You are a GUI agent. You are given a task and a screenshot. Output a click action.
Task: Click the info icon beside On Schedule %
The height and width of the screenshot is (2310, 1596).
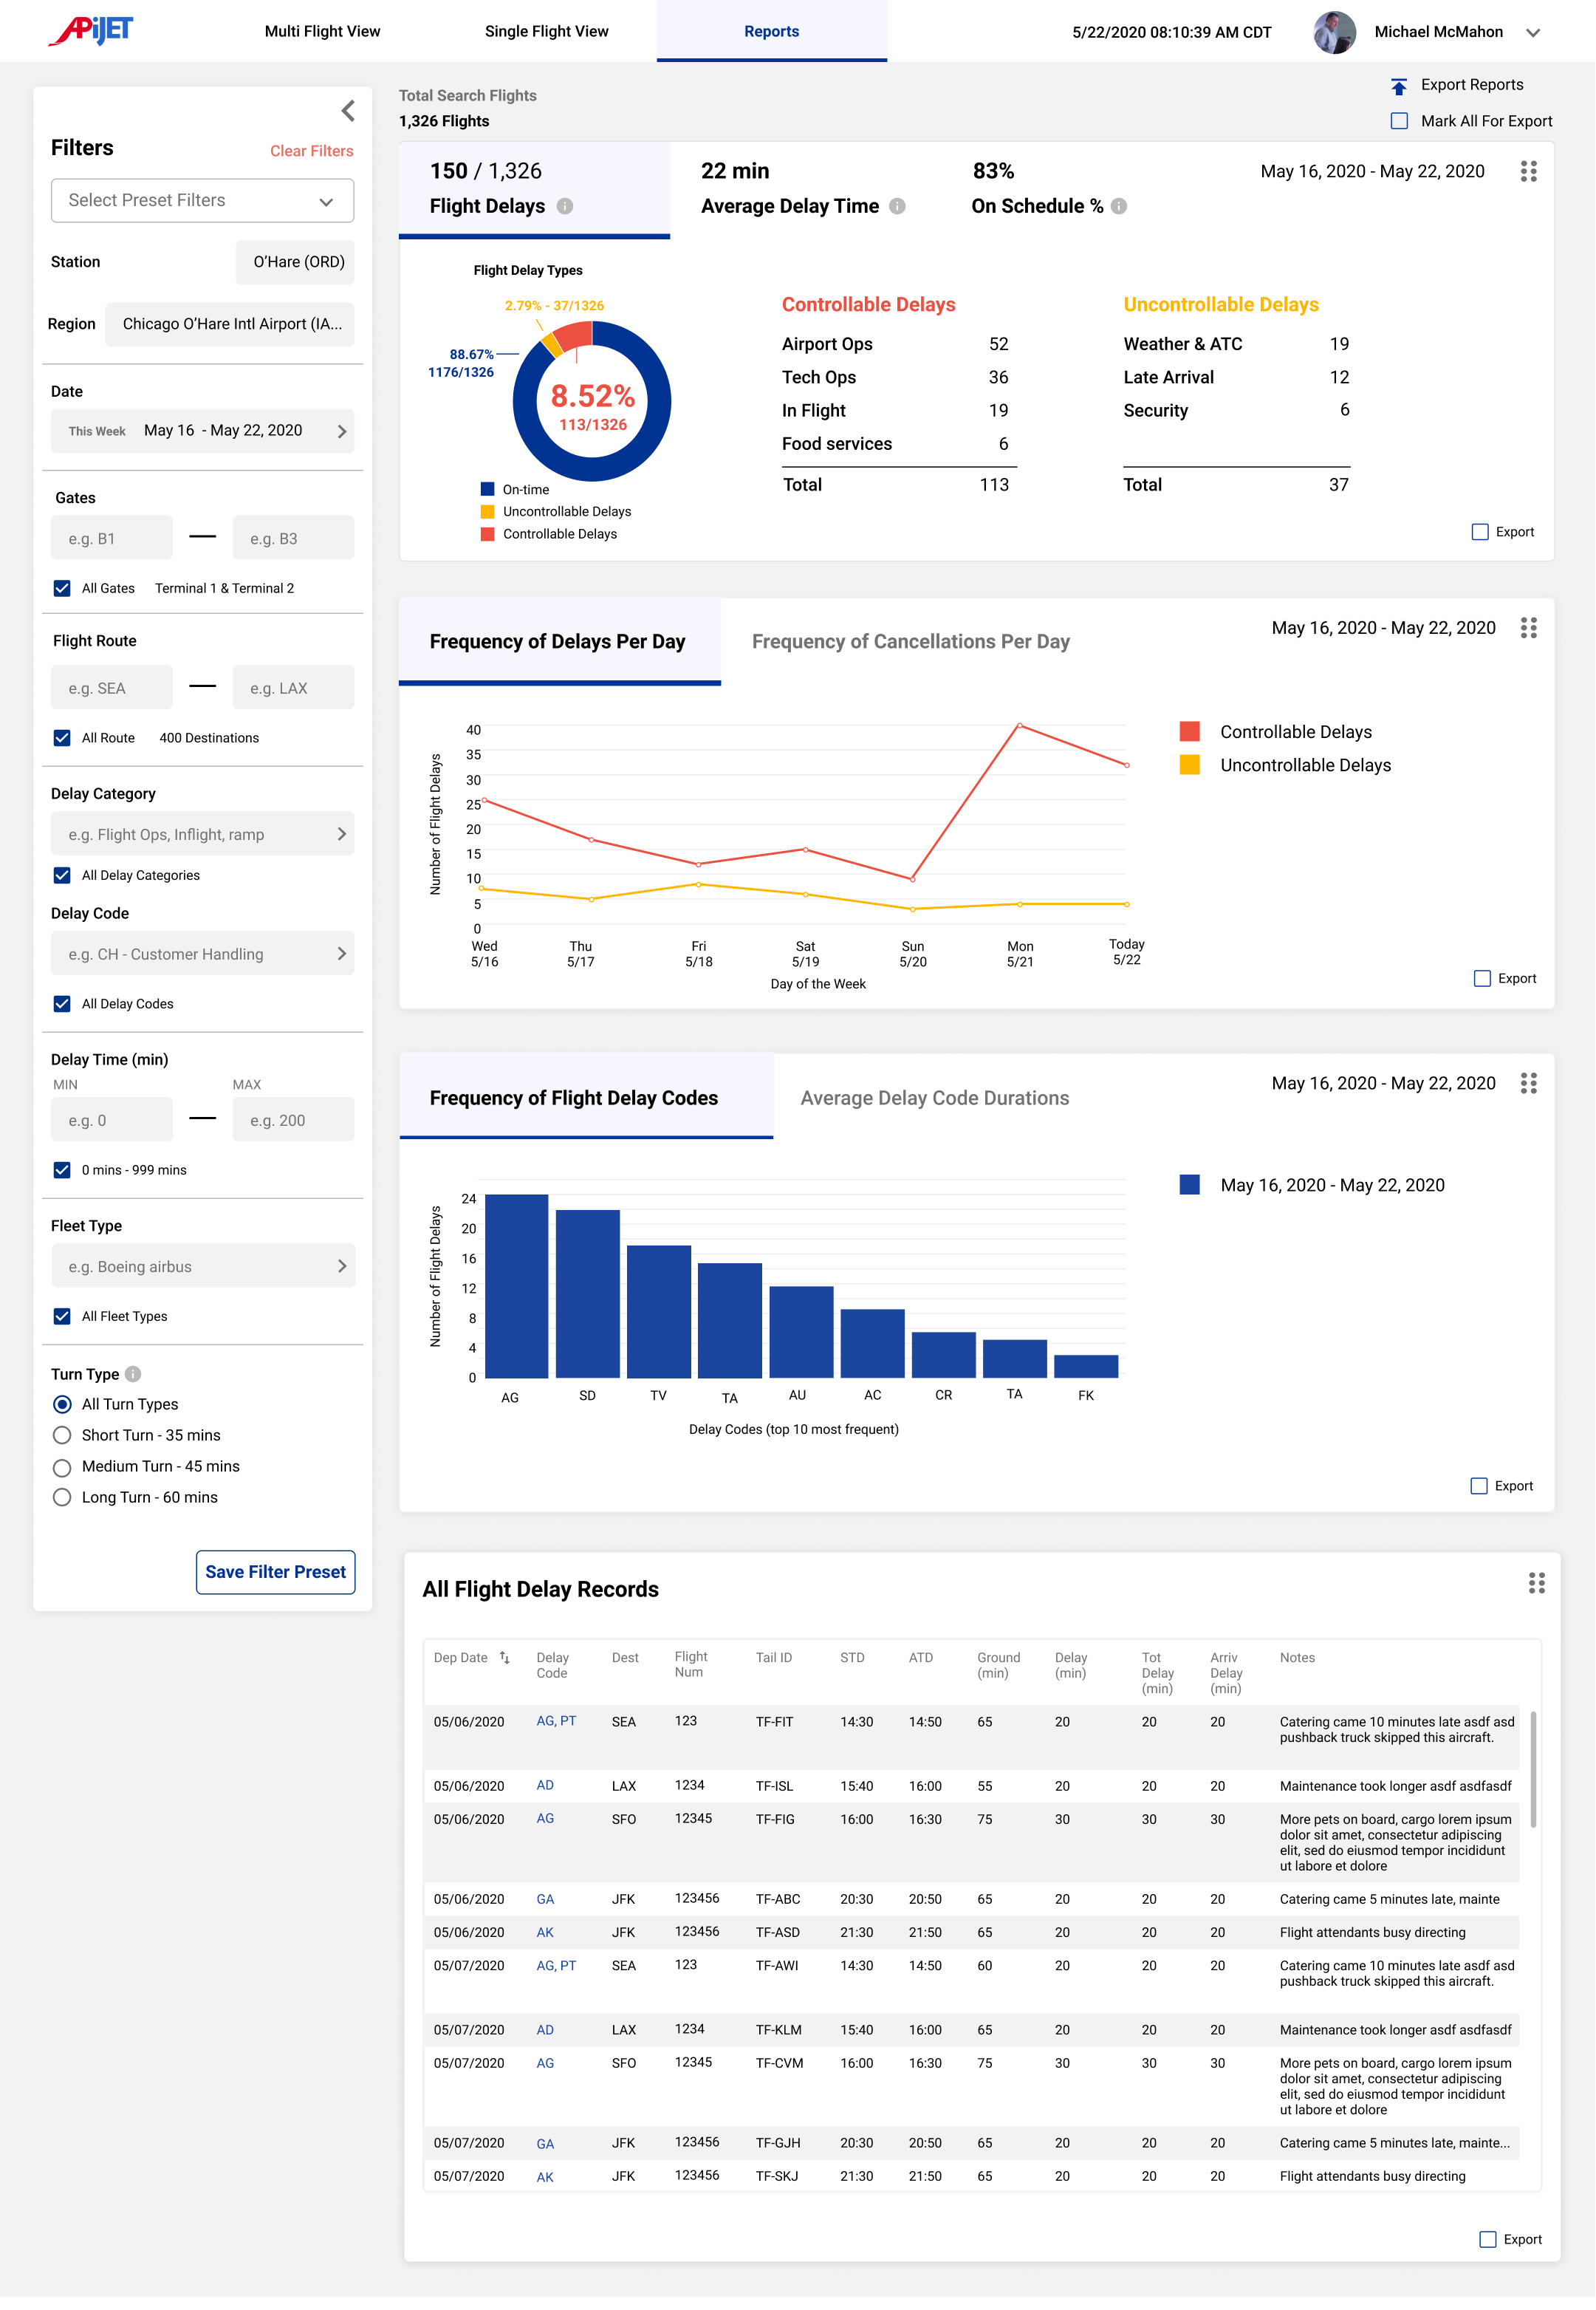[x=1119, y=206]
